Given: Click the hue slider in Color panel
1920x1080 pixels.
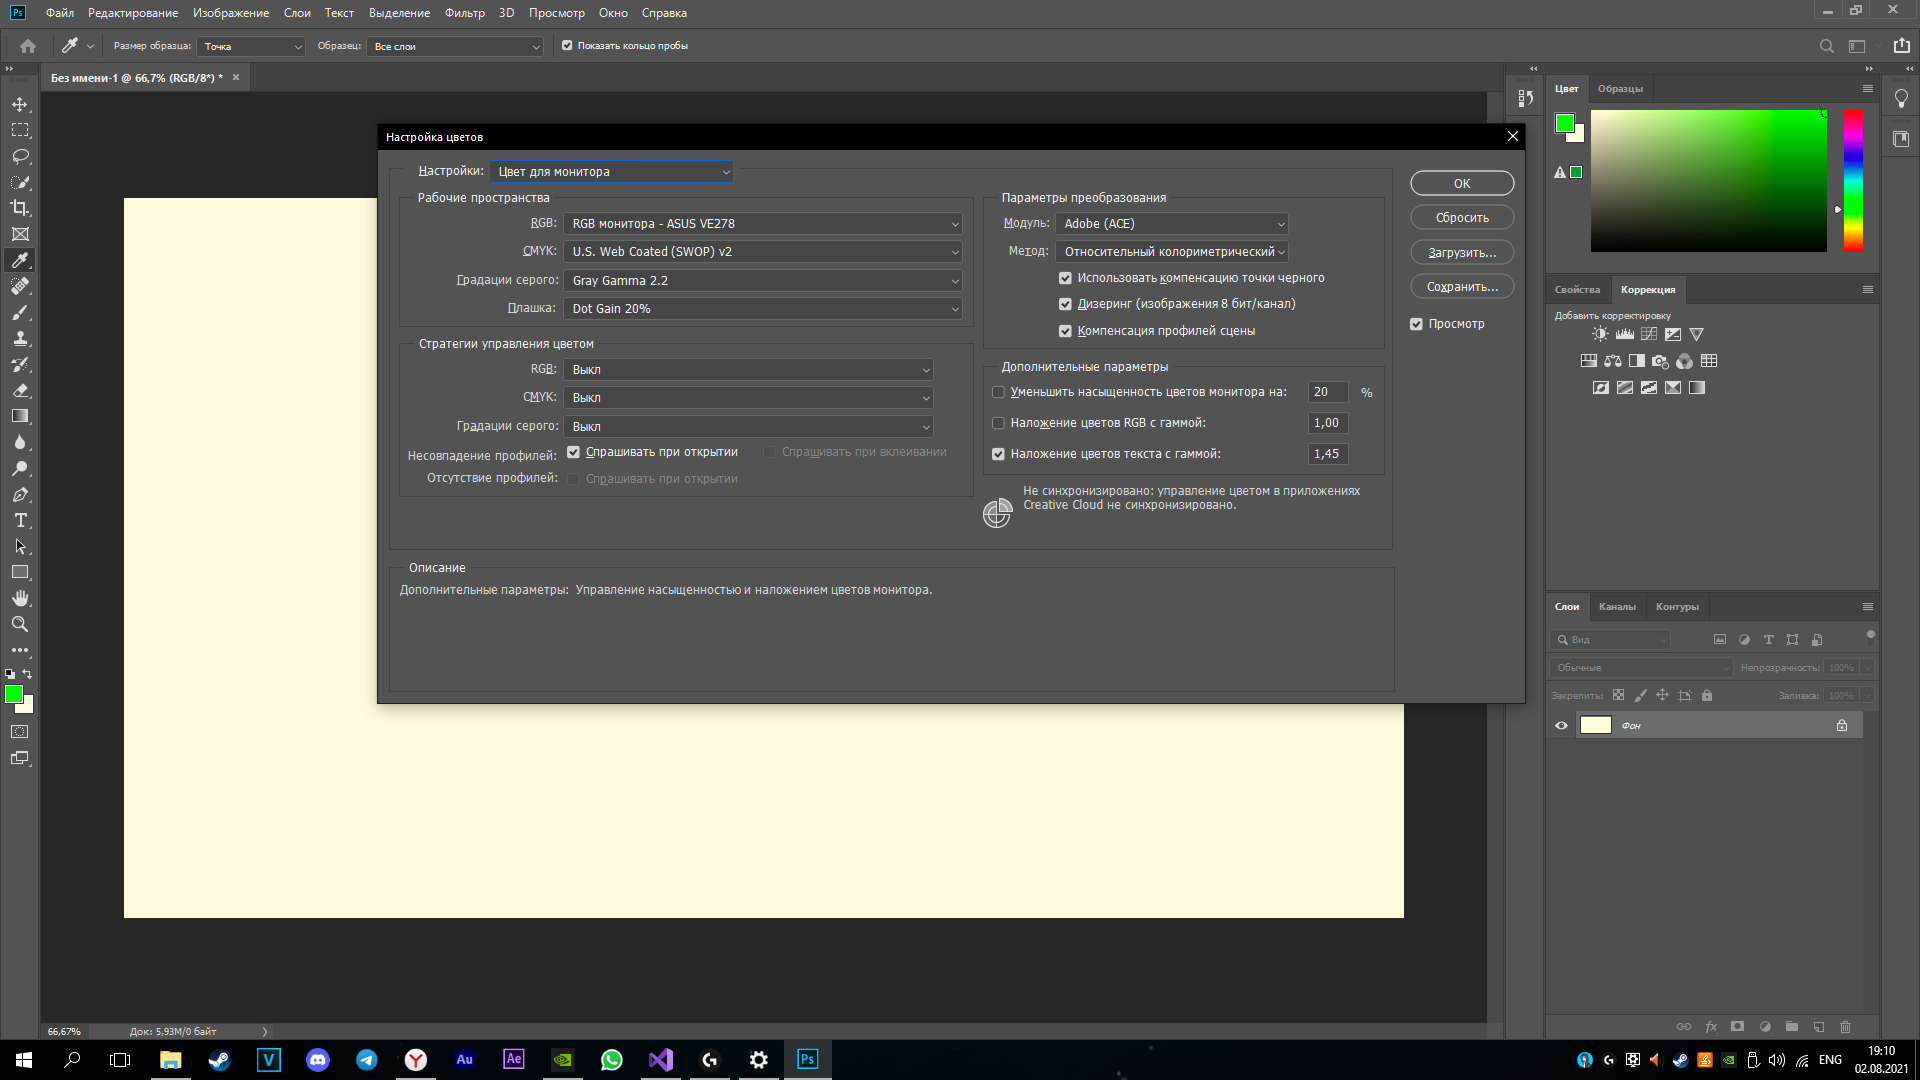Looking at the screenshot, I should pos(1853,180).
